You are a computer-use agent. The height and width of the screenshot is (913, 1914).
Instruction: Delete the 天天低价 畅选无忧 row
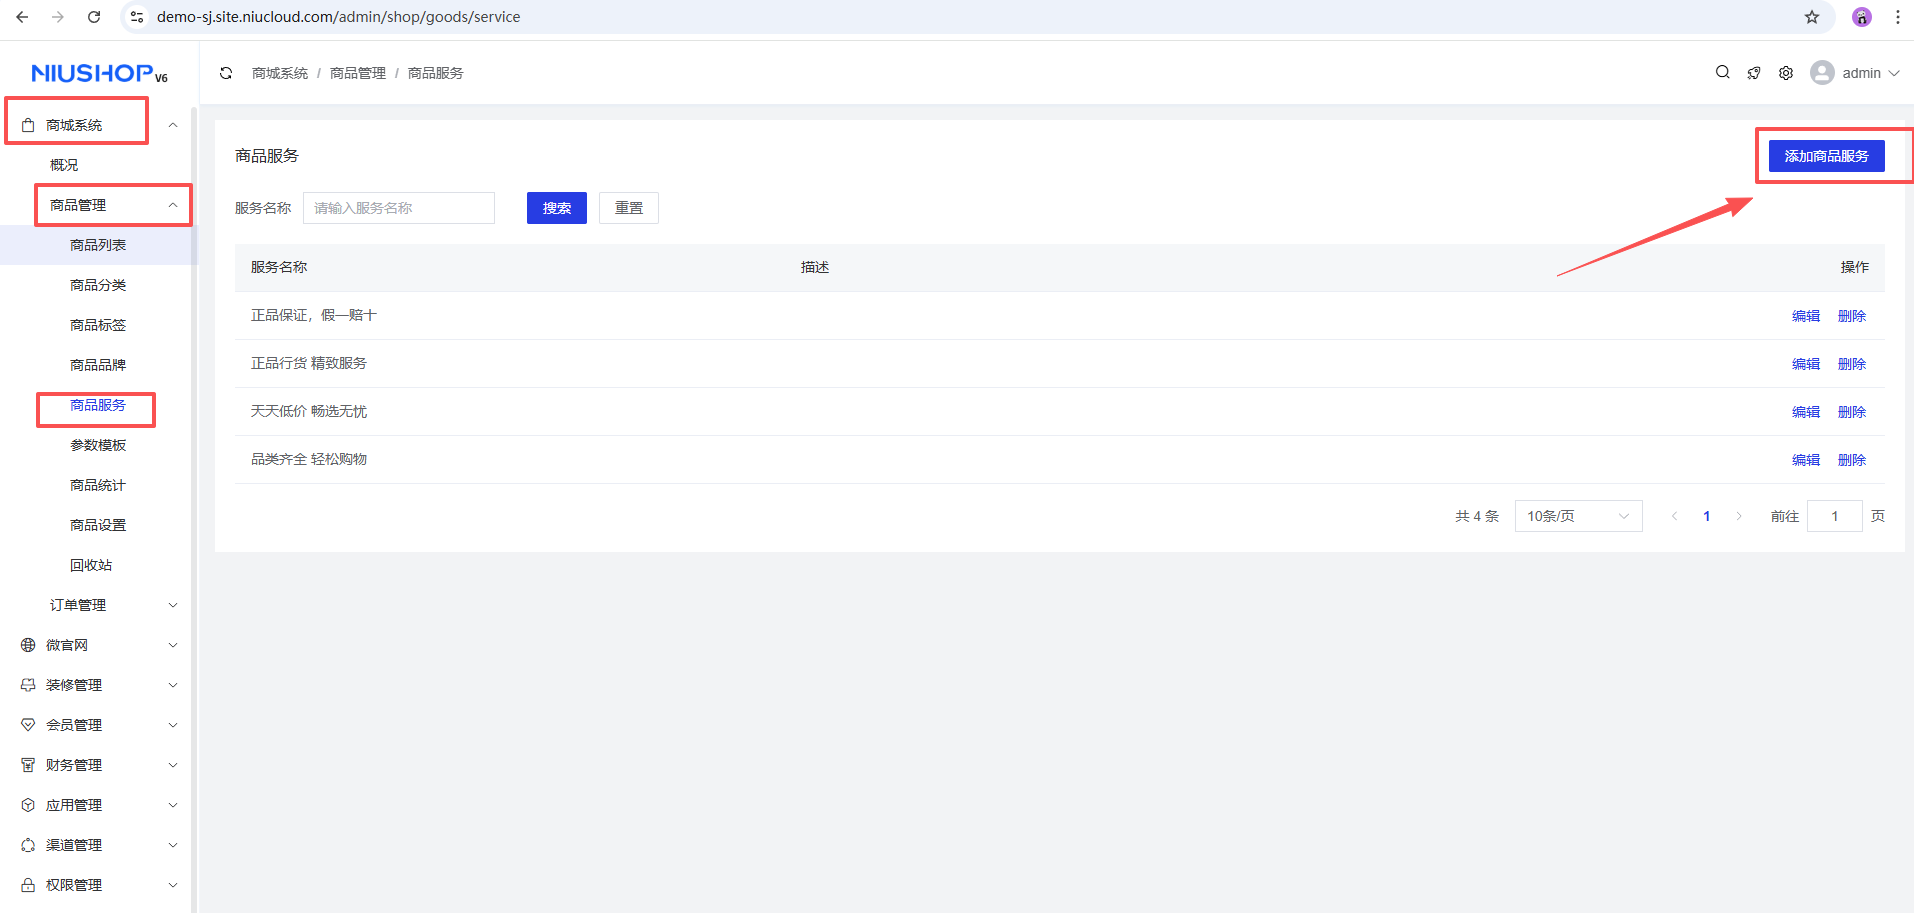[1852, 412]
